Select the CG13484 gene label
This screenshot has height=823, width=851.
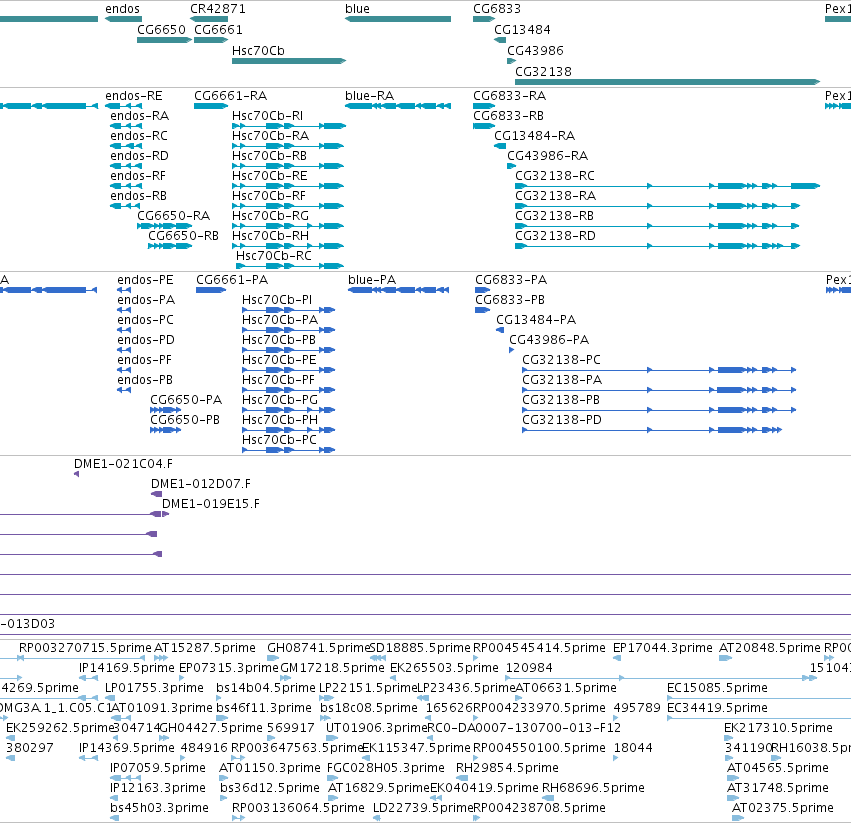(522, 29)
